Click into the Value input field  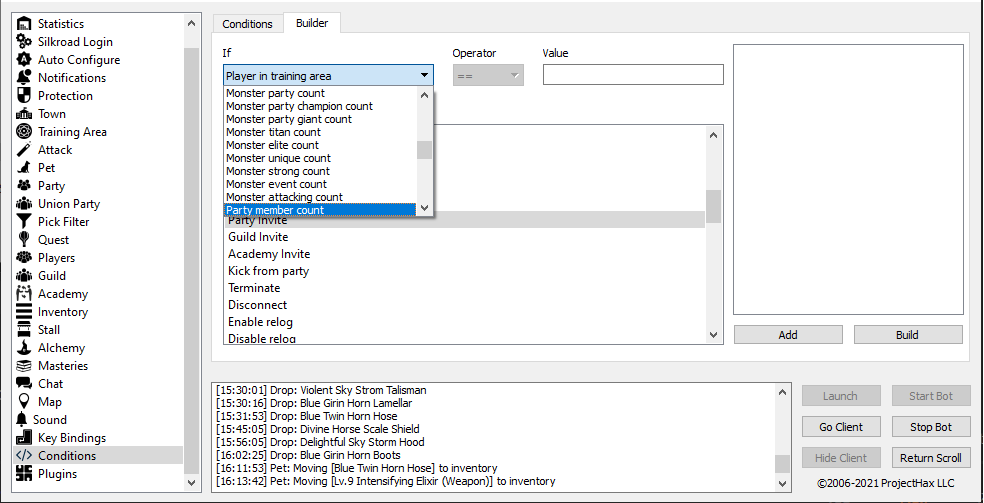point(632,75)
